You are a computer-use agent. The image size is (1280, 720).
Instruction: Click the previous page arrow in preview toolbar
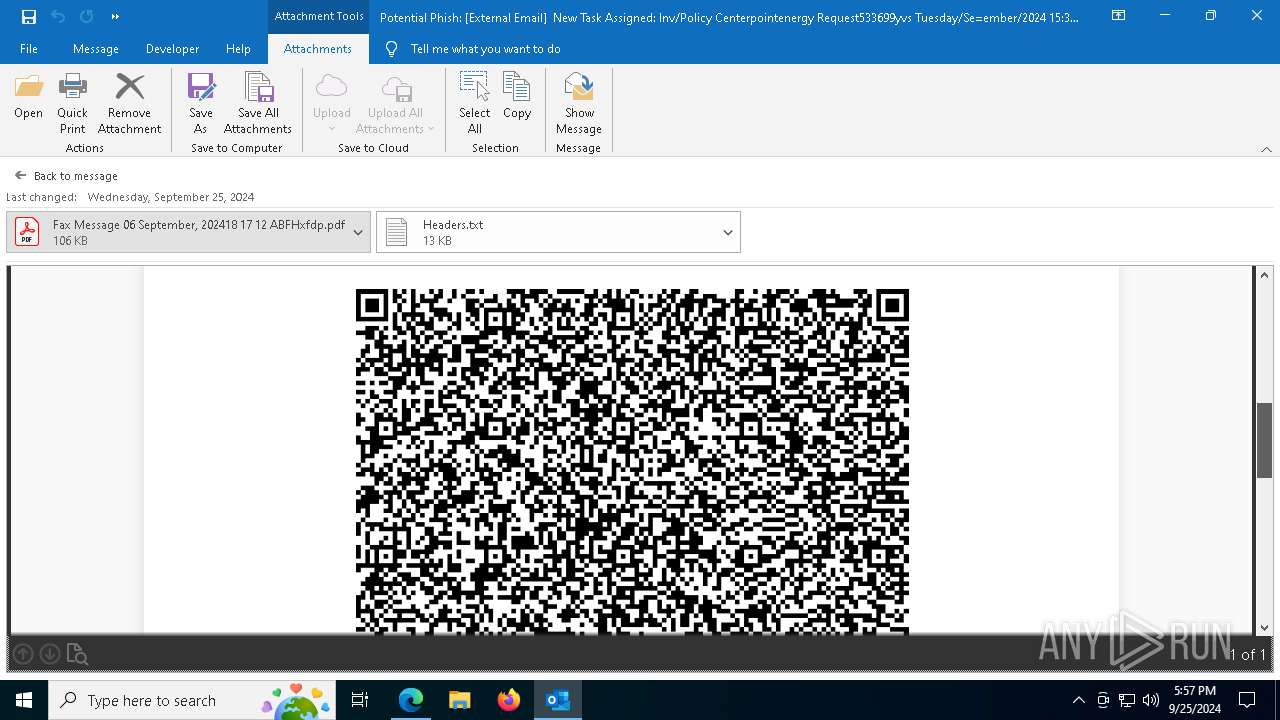point(23,654)
